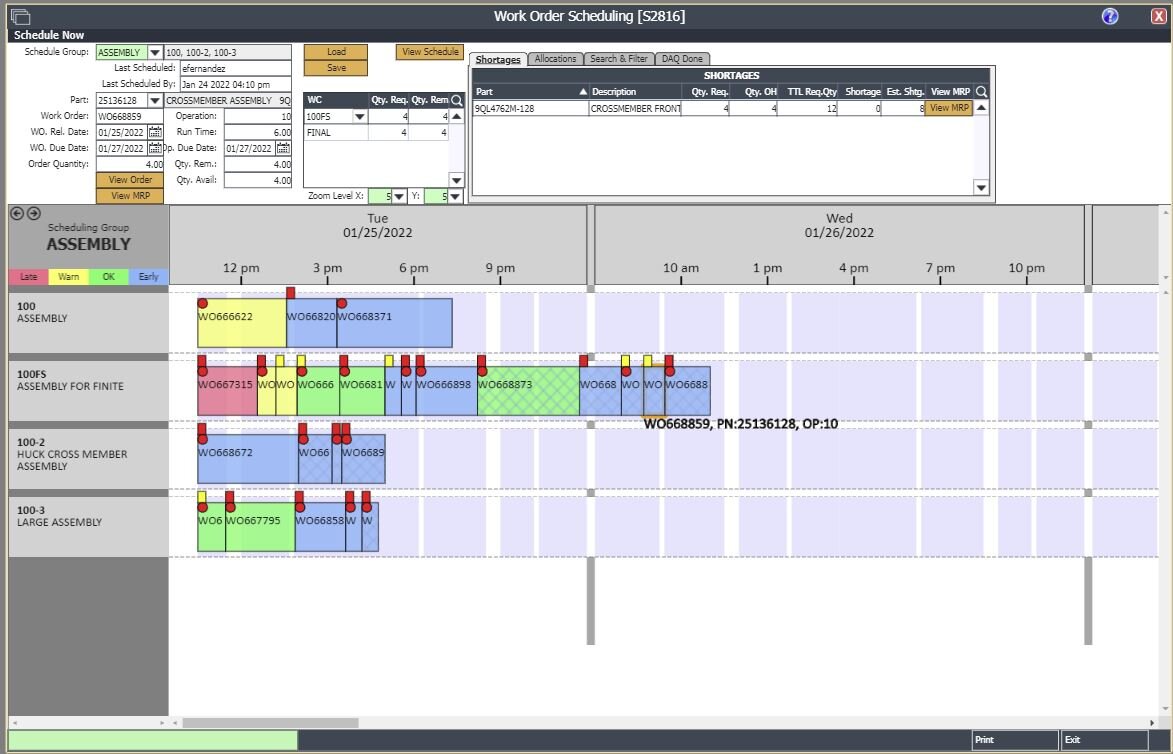Click the search magnifier in the Shortages grid
The image size is (1173, 754).
pos(981,92)
